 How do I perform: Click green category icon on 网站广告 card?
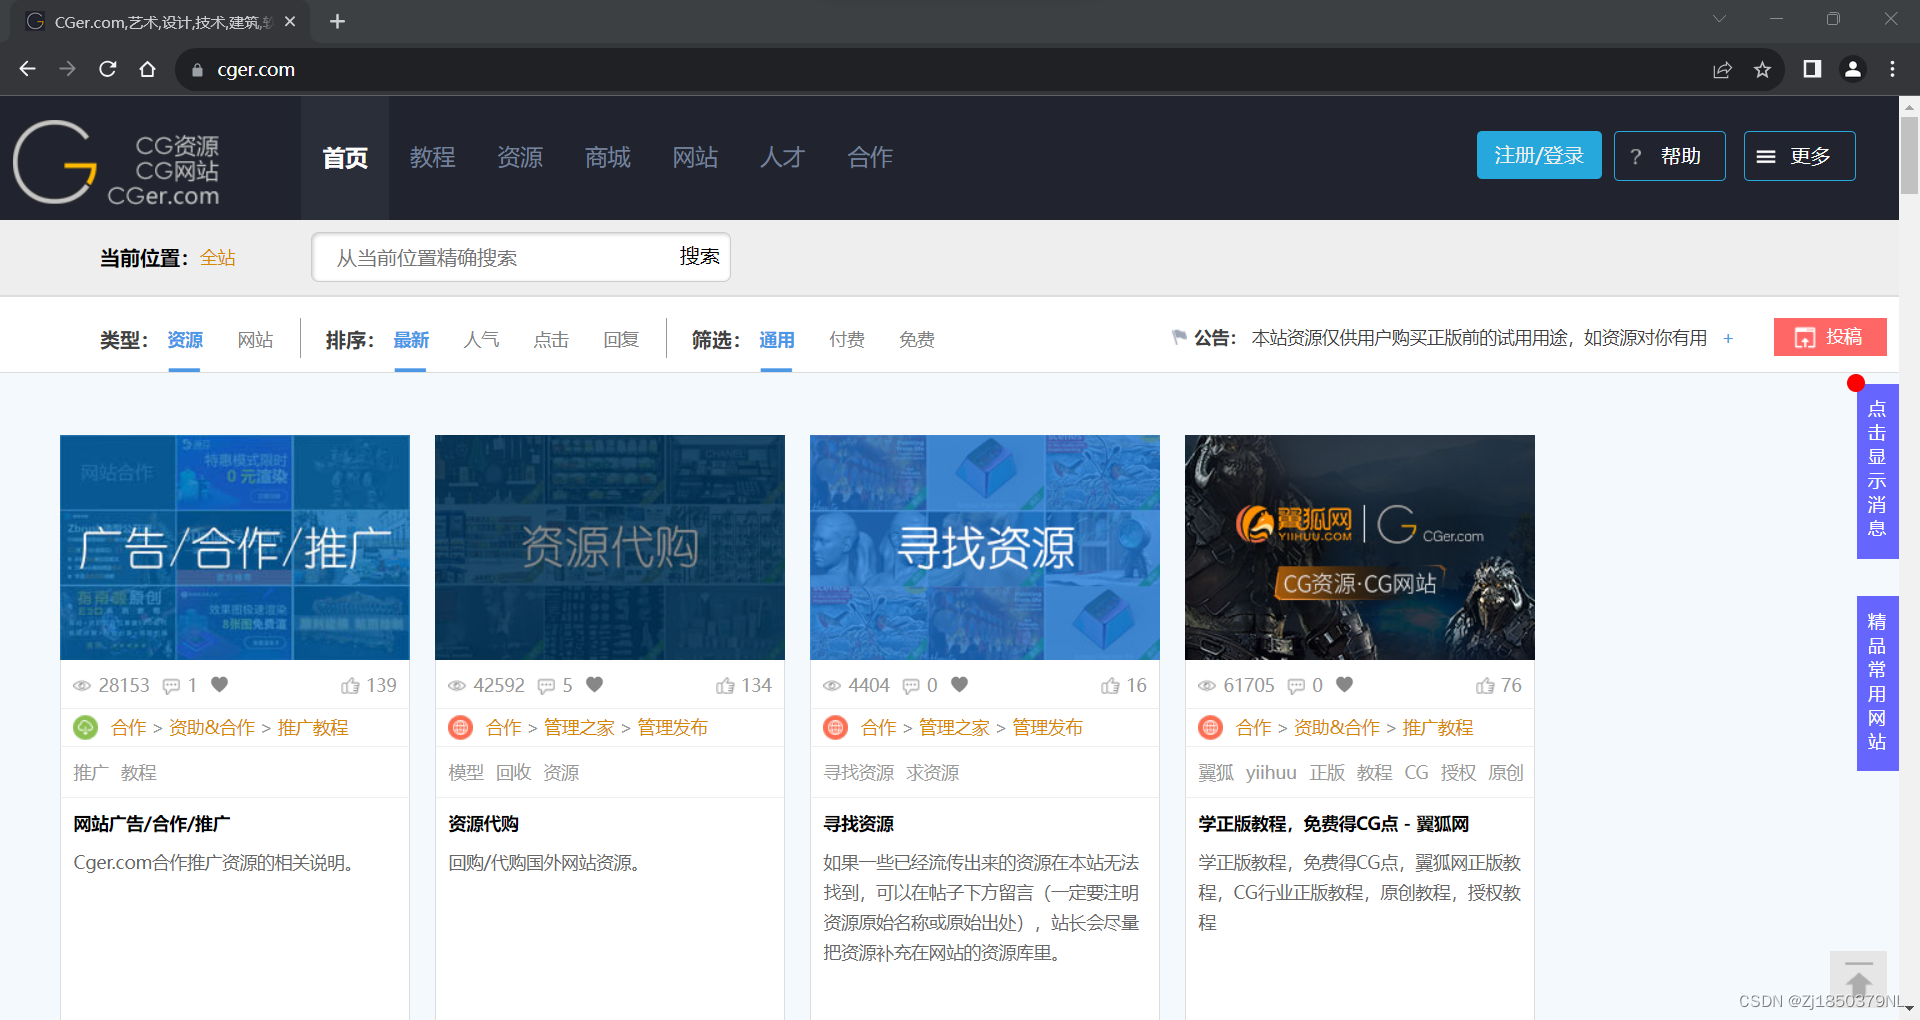(86, 728)
